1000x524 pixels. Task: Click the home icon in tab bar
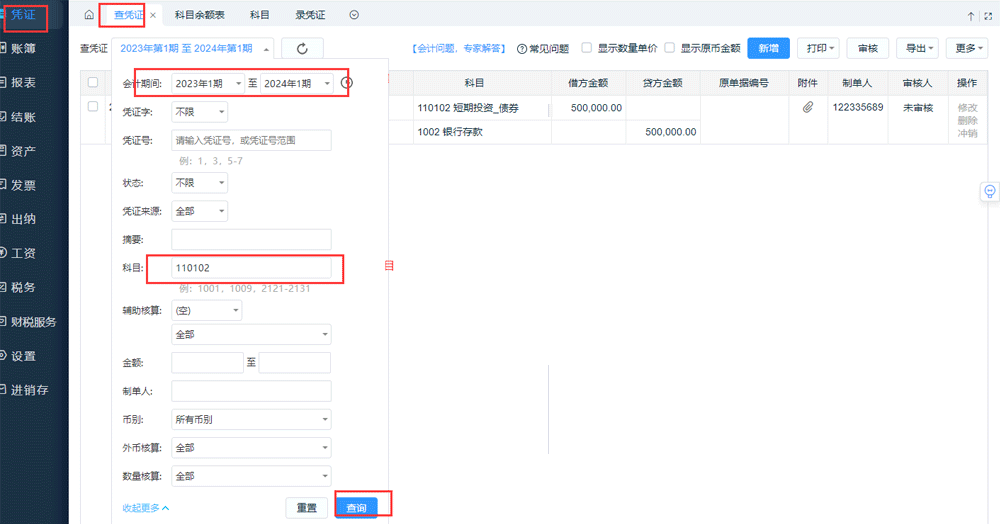point(89,16)
